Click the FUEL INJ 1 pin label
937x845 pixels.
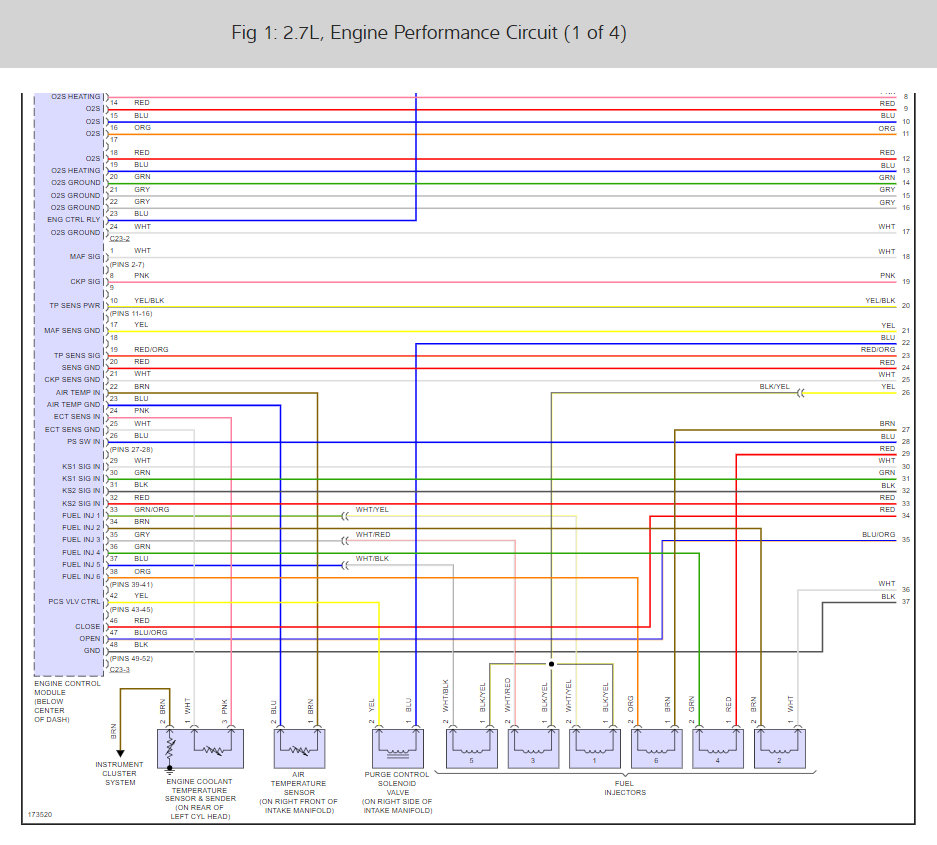click(81, 515)
